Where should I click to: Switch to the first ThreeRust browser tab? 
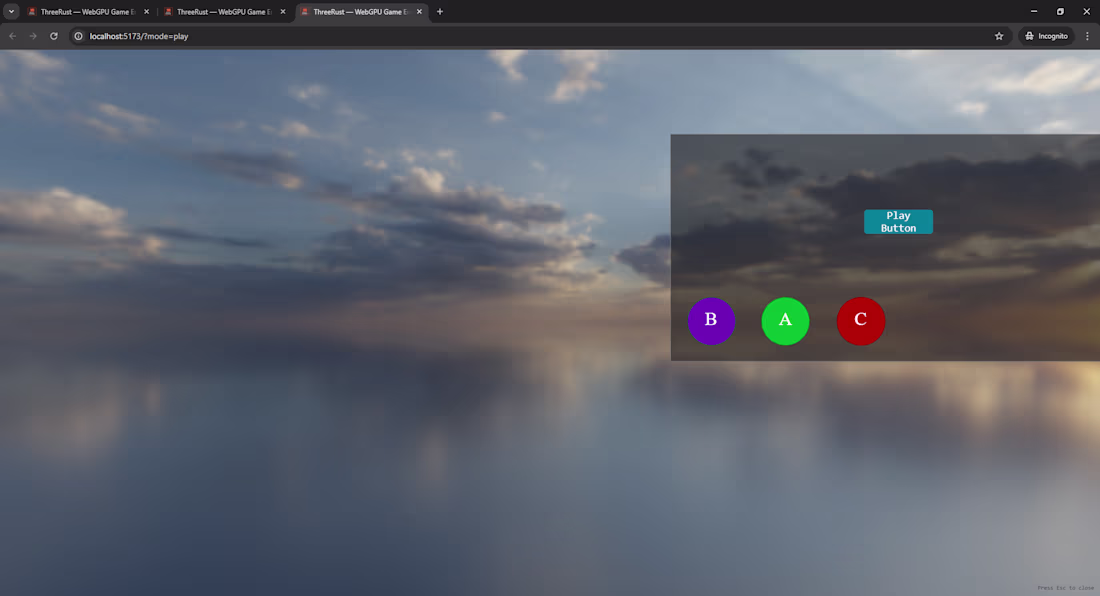(x=87, y=12)
